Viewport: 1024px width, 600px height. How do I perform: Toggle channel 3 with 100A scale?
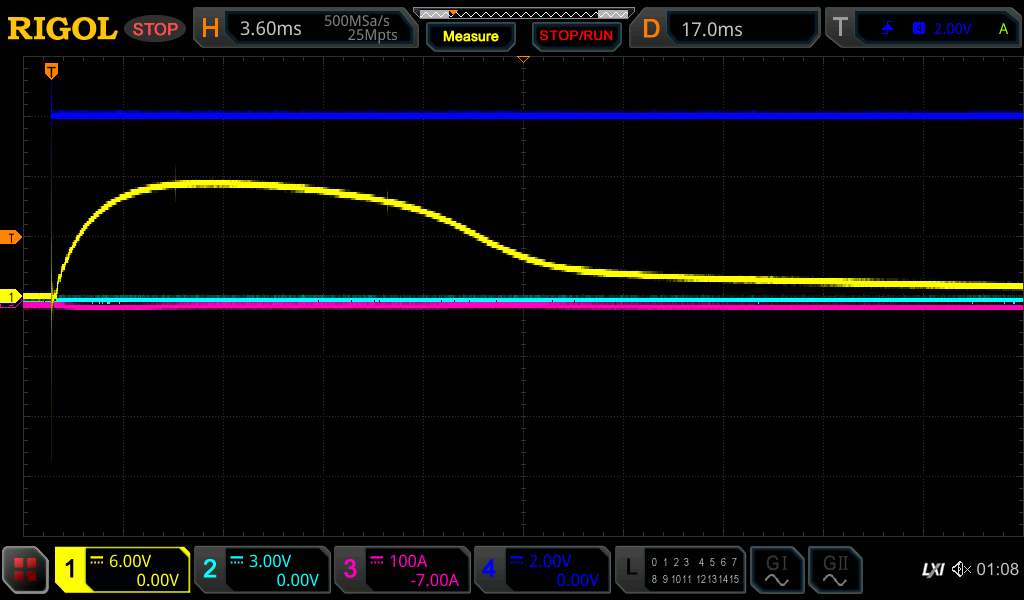pyautogui.click(x=402, y=570)
